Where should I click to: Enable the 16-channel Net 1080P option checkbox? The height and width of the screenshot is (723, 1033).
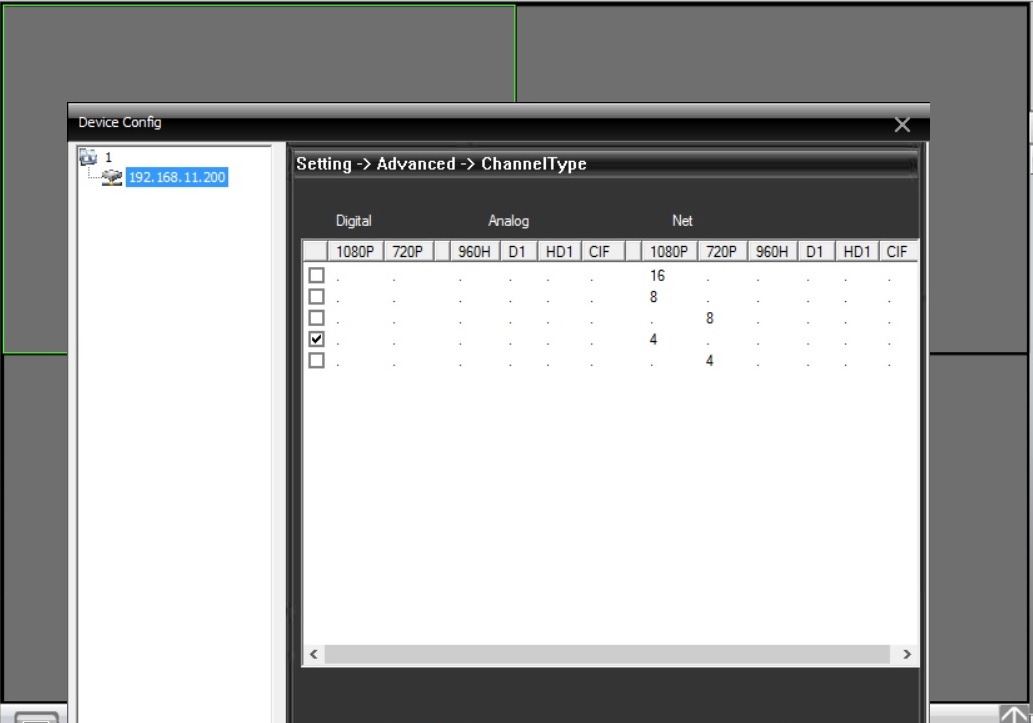click(317, 275)
